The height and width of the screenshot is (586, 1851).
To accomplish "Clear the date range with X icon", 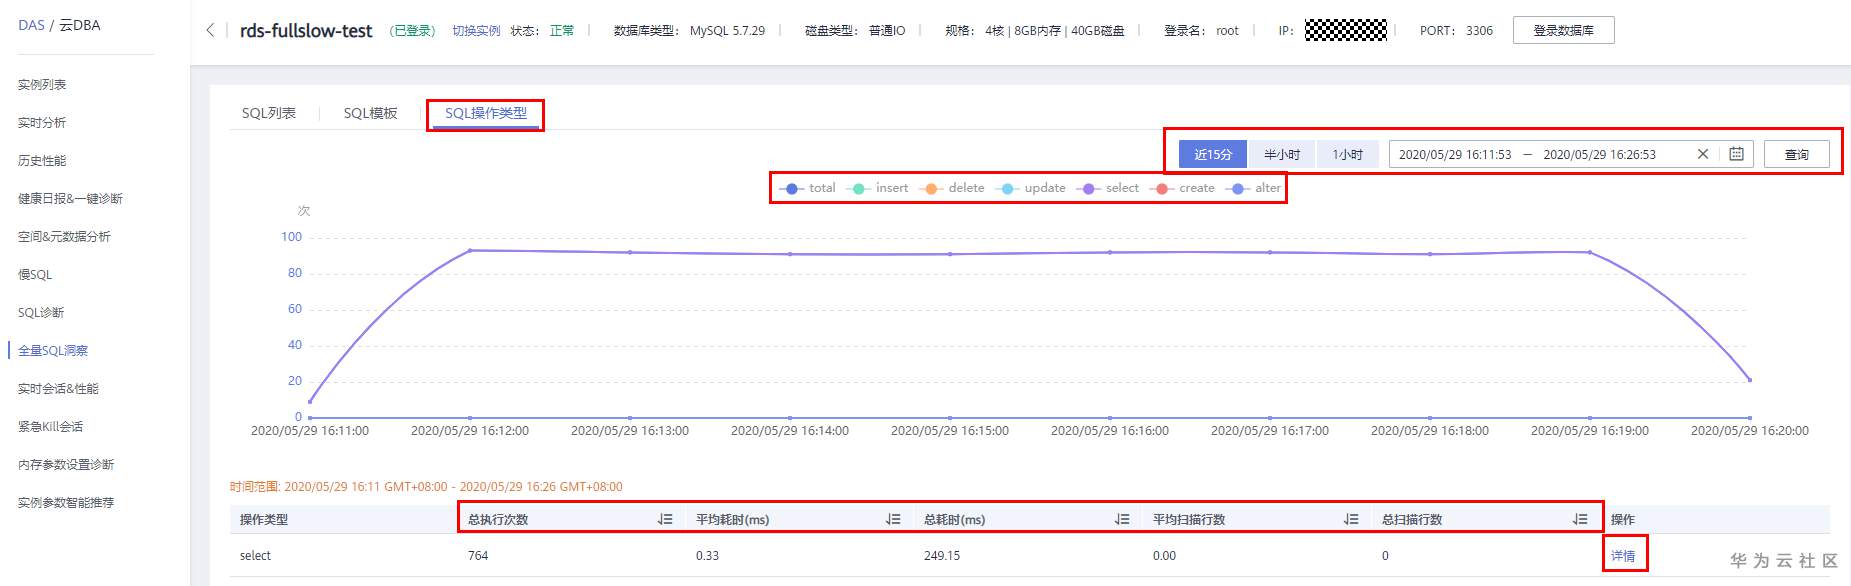I will coord(1703,154).
